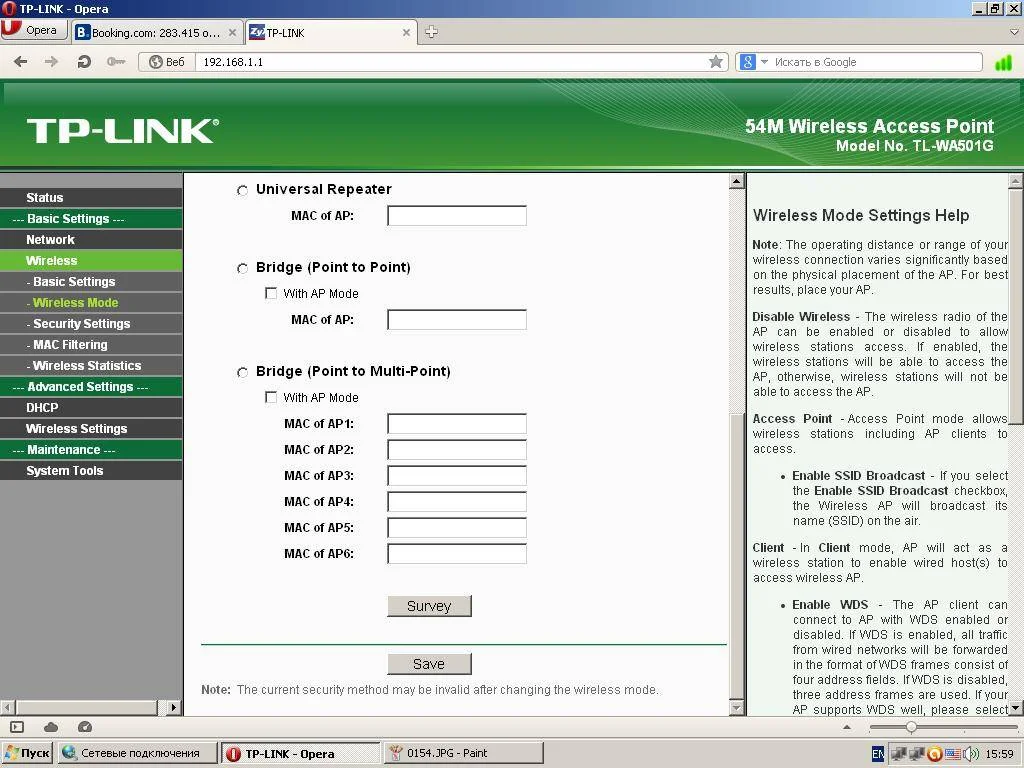Click help pane scroll down arrow
Image resolution: width=1024 pixels, height=768 pixels.
[1016, 708]
